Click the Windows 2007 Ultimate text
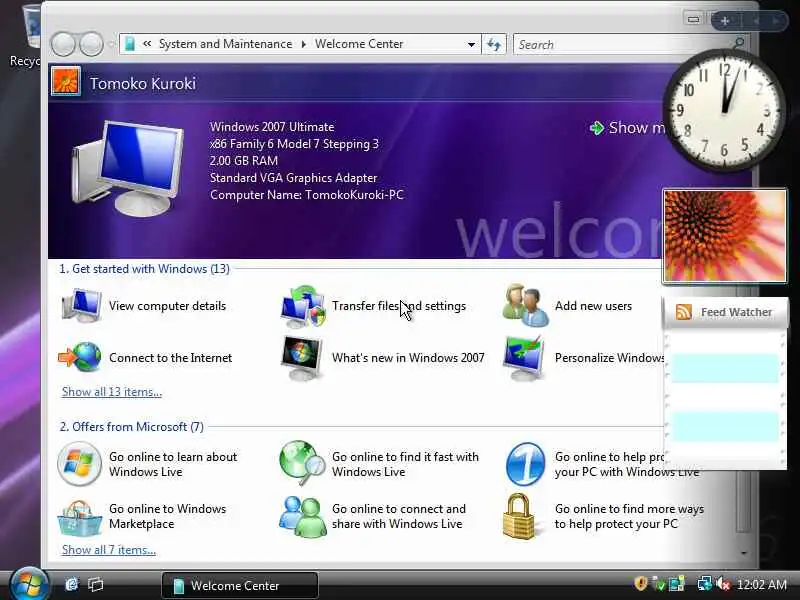Screen dimensions: 800x600 (272, 127)
